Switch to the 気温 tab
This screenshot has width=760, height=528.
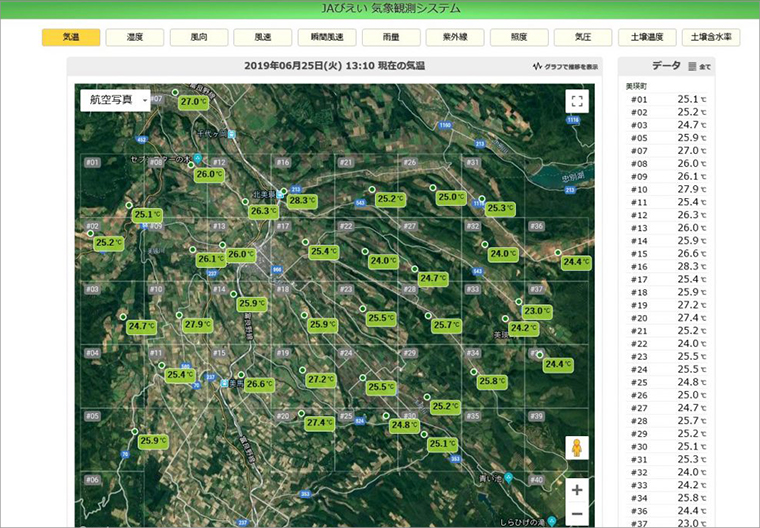(x=71, y=37)
